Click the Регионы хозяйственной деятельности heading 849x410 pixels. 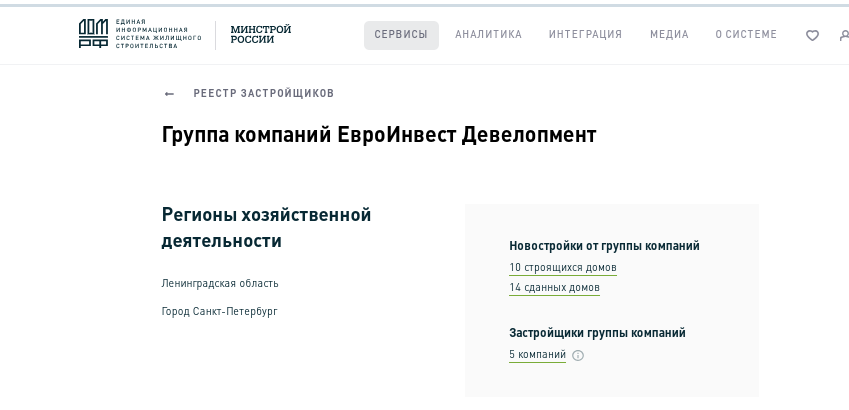[x=266, y=227]
